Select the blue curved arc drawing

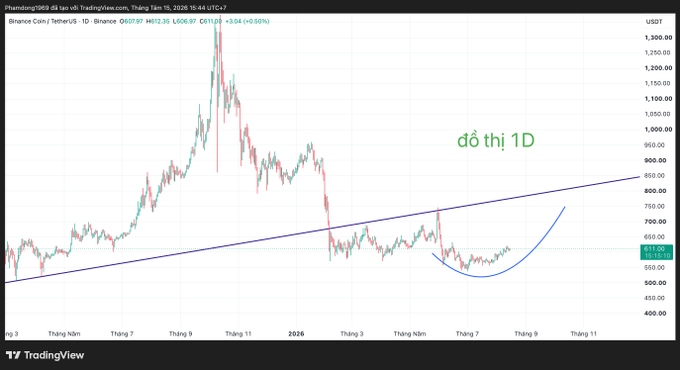click(x=482, y=276)
